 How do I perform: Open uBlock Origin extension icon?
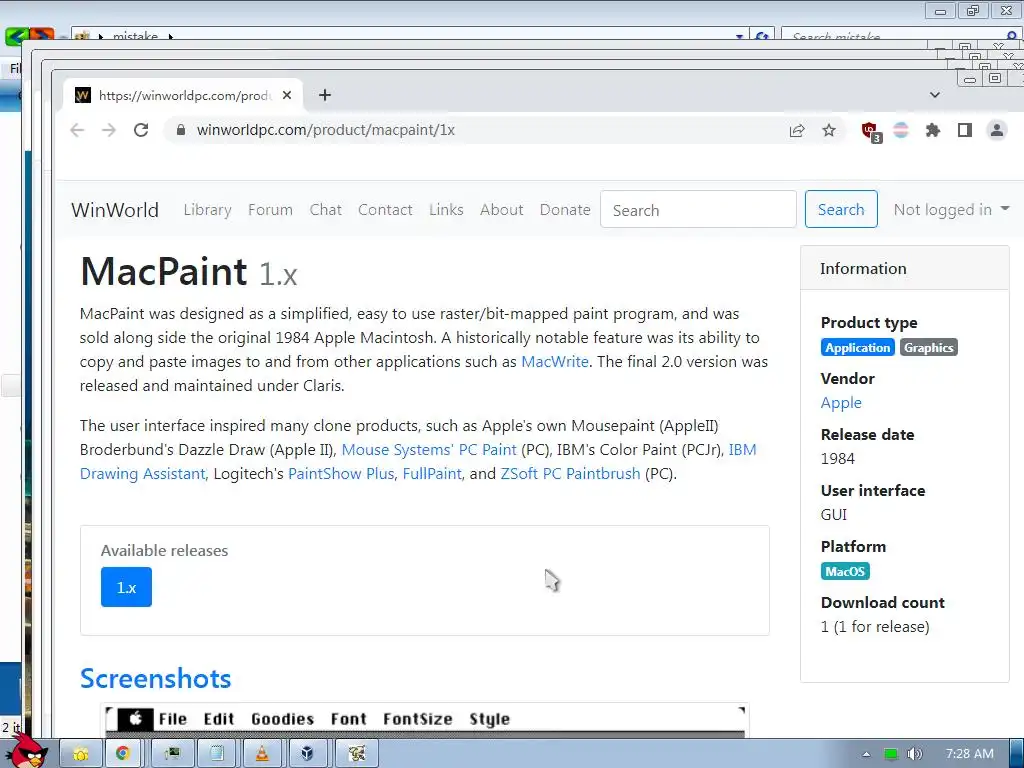[871, 131]
